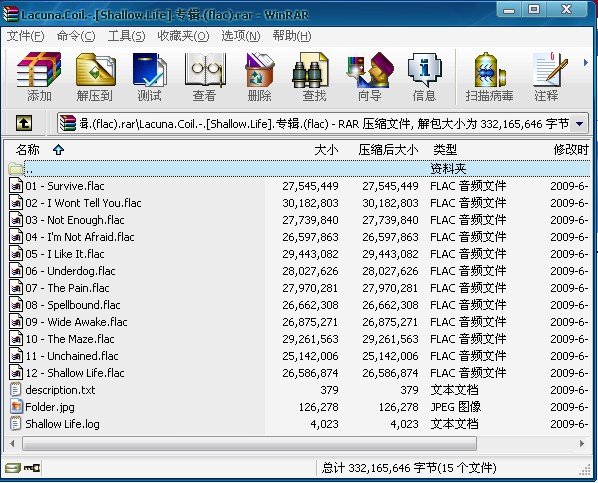Viewport: 598px width, 483px height.
Task: Click the type cell 'JPEG 图像'
Action: pyautogui.click(x=455, y=407)
